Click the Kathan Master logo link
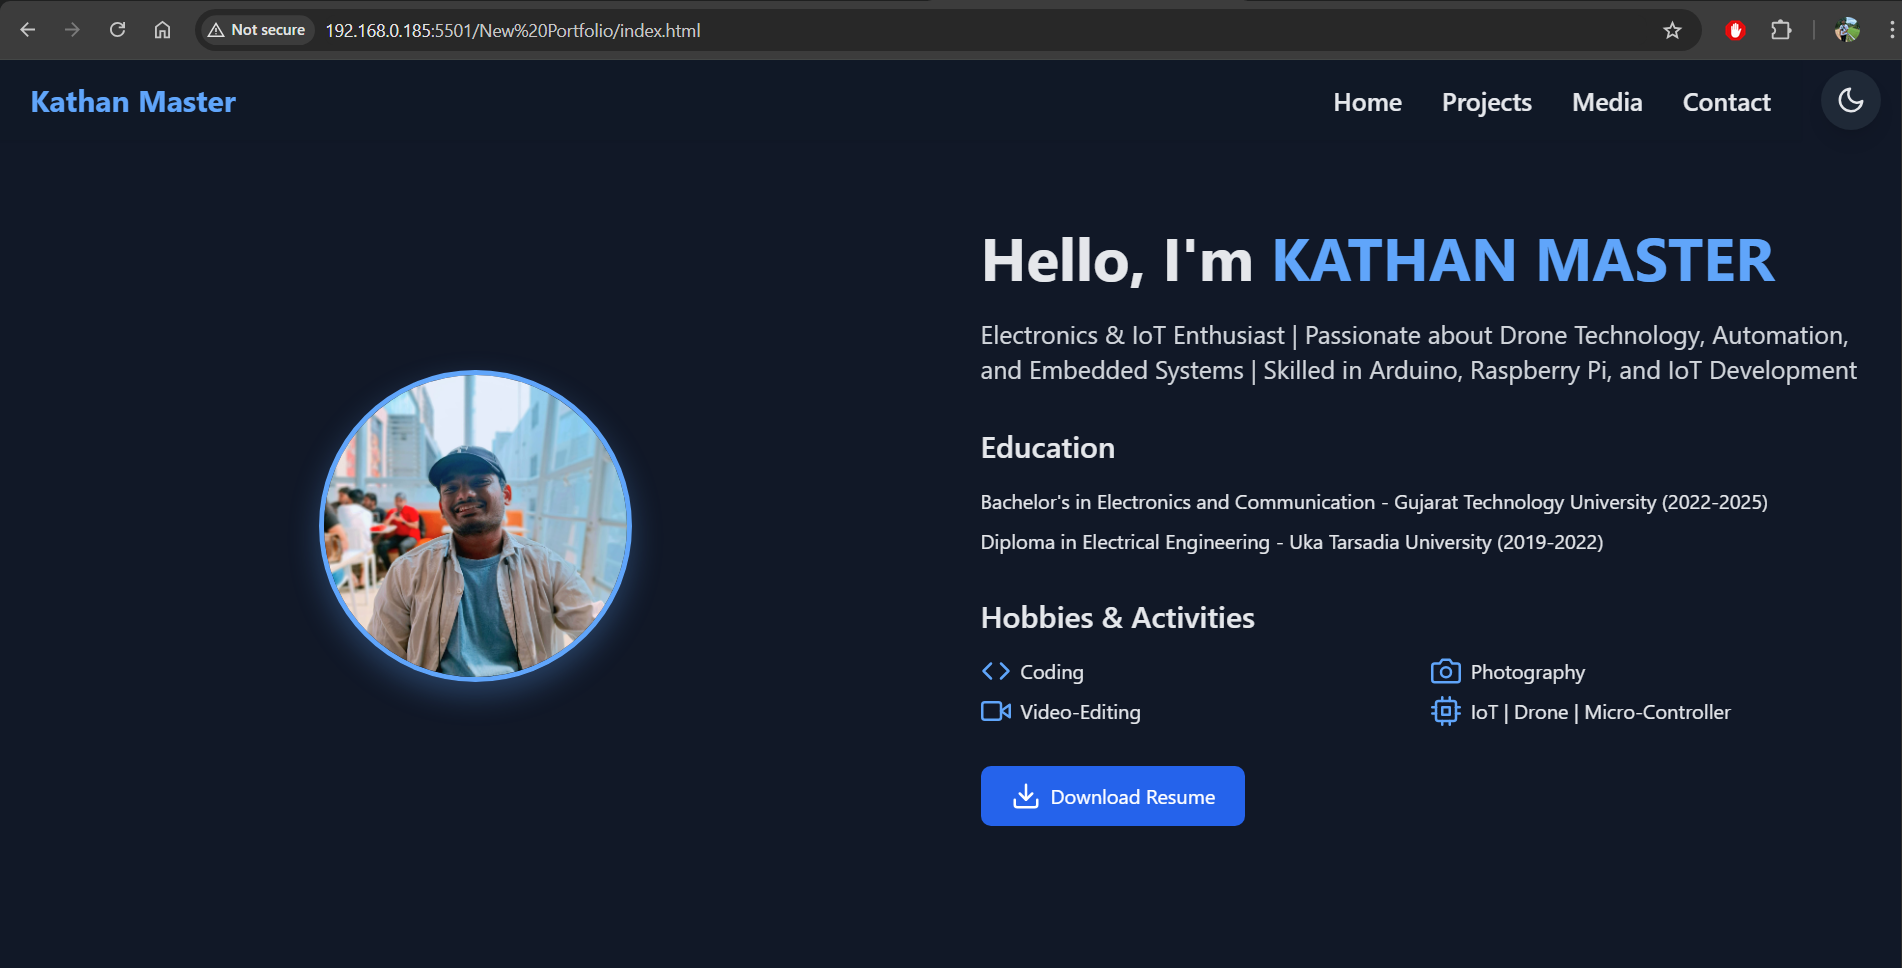Viewport: 1902px width, 968px height. [133, 102]
